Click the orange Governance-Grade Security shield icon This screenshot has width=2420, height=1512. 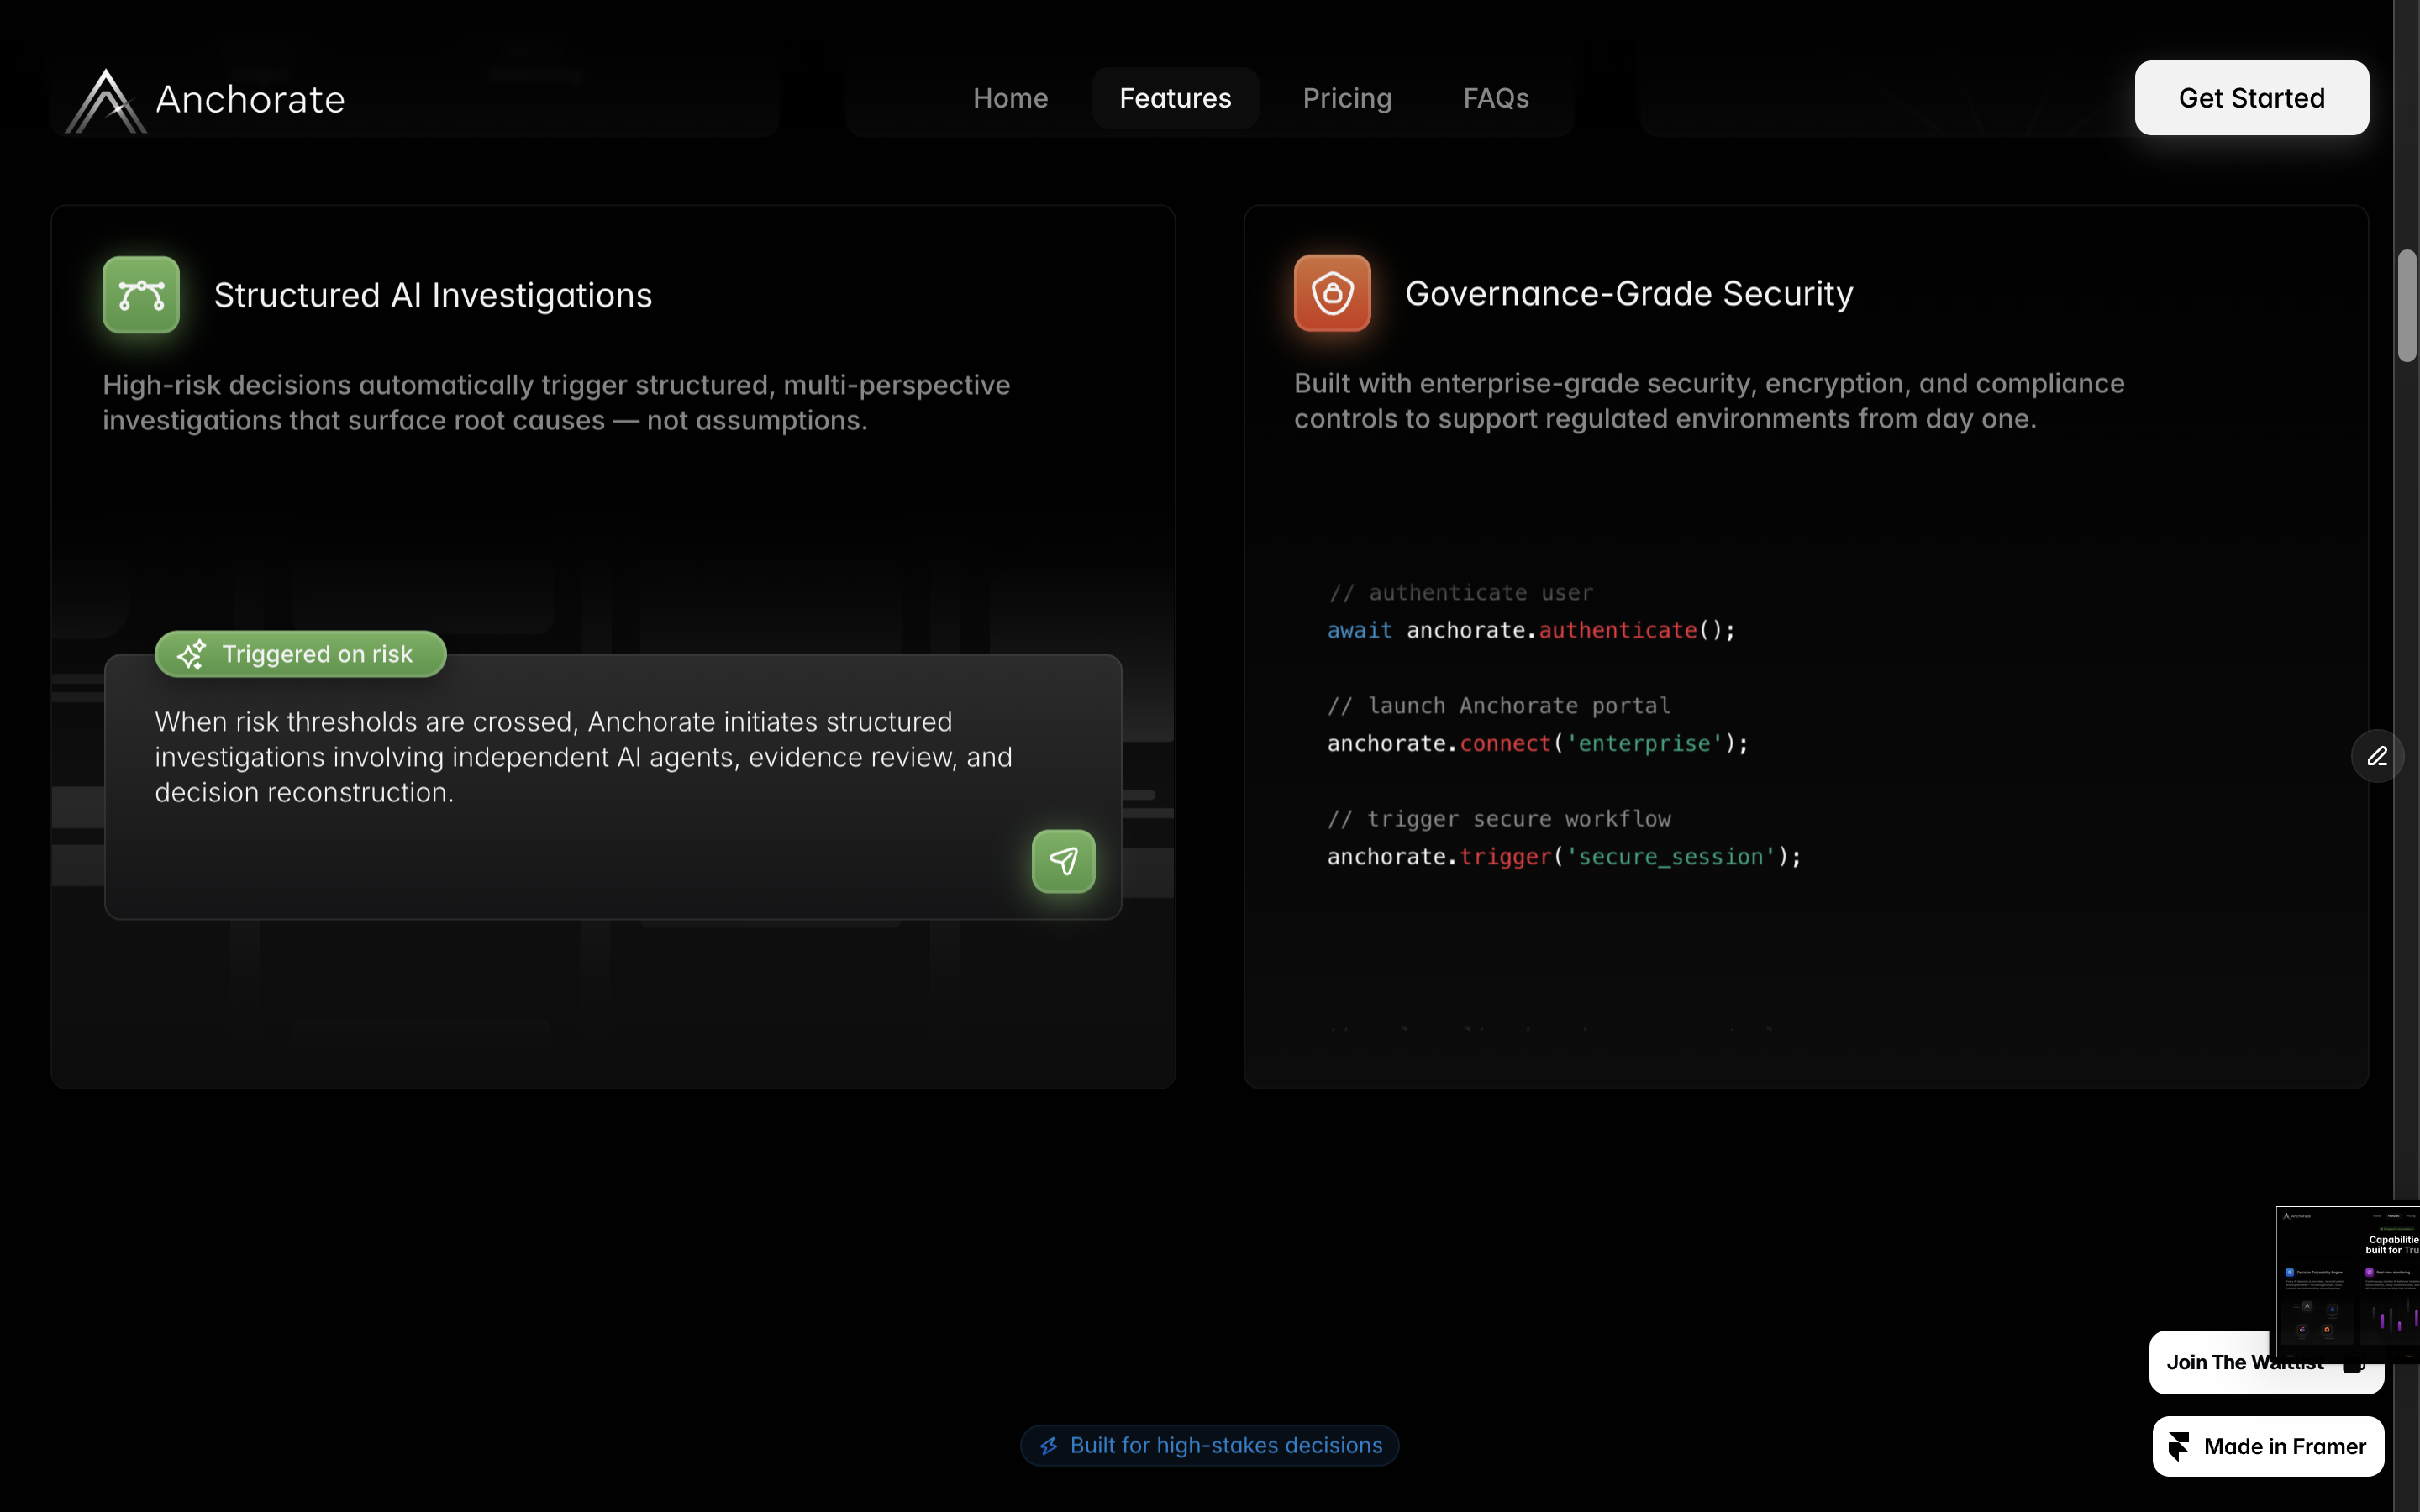click(x=1332, y=292)
